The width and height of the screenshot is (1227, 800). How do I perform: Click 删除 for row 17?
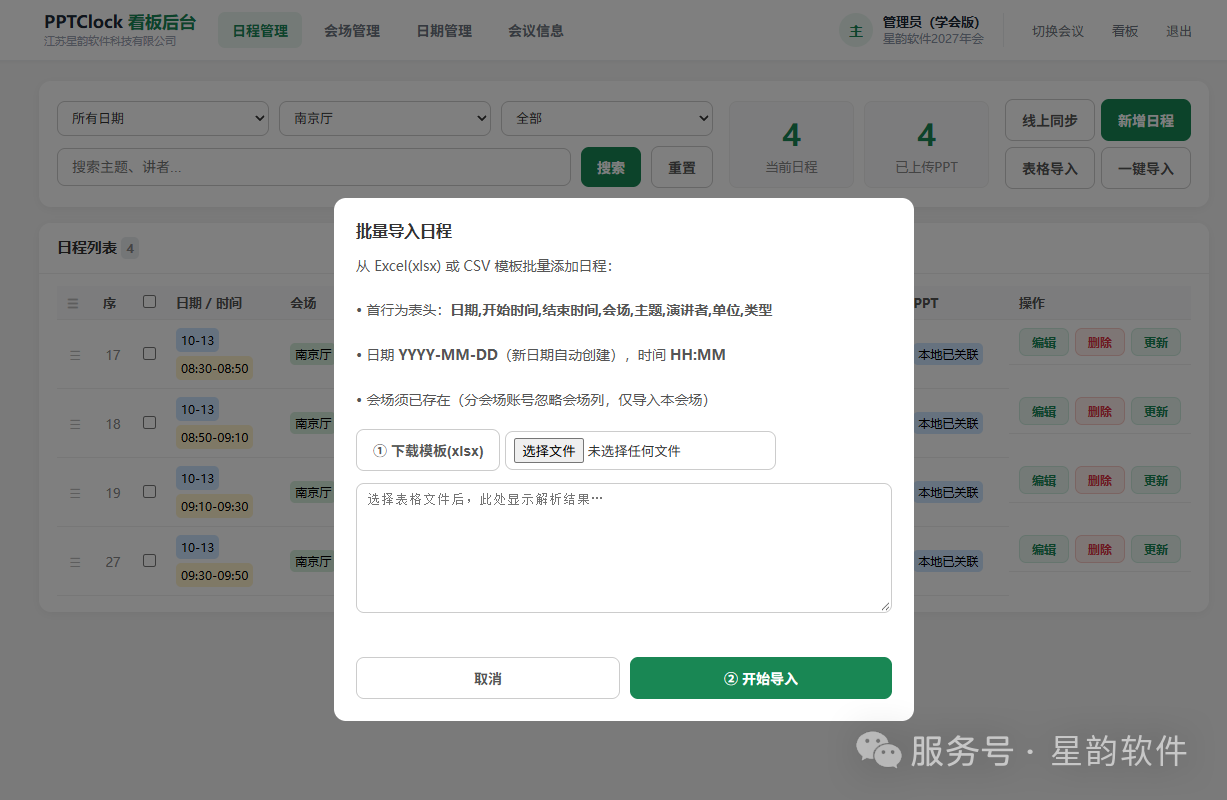pyautogui.click(x=1100, y=342)
